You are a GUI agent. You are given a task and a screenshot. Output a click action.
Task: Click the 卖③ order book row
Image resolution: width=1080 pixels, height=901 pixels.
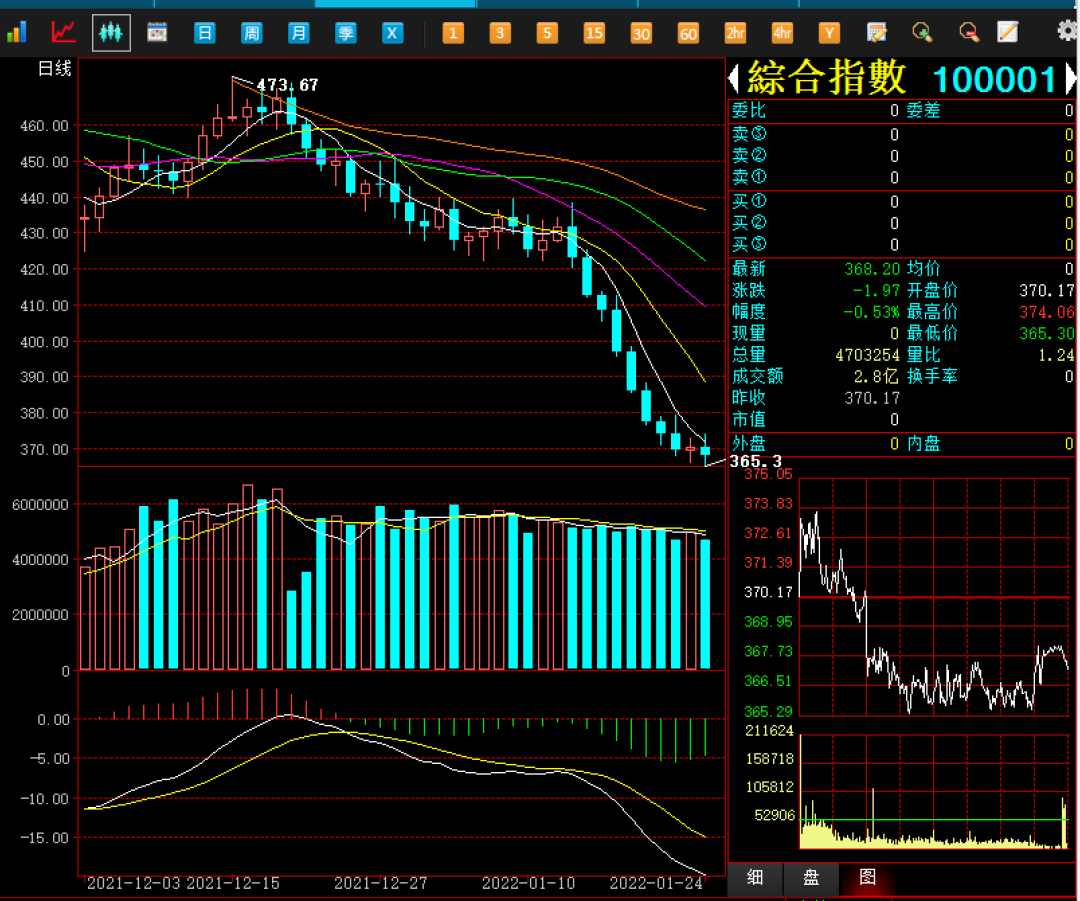902,134
